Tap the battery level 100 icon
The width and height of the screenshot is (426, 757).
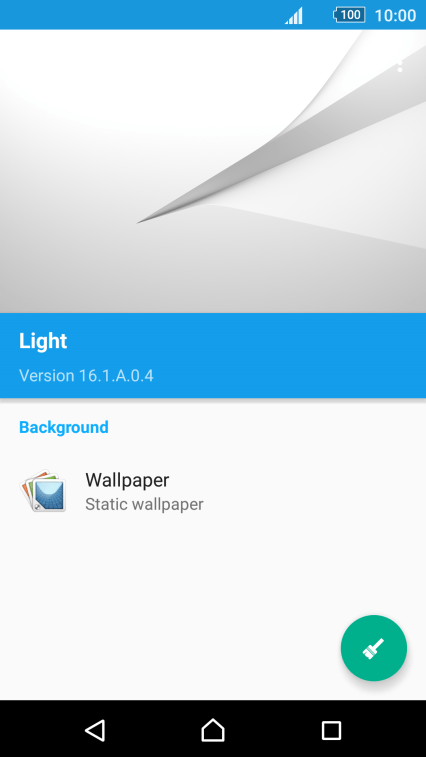(349, 15)
